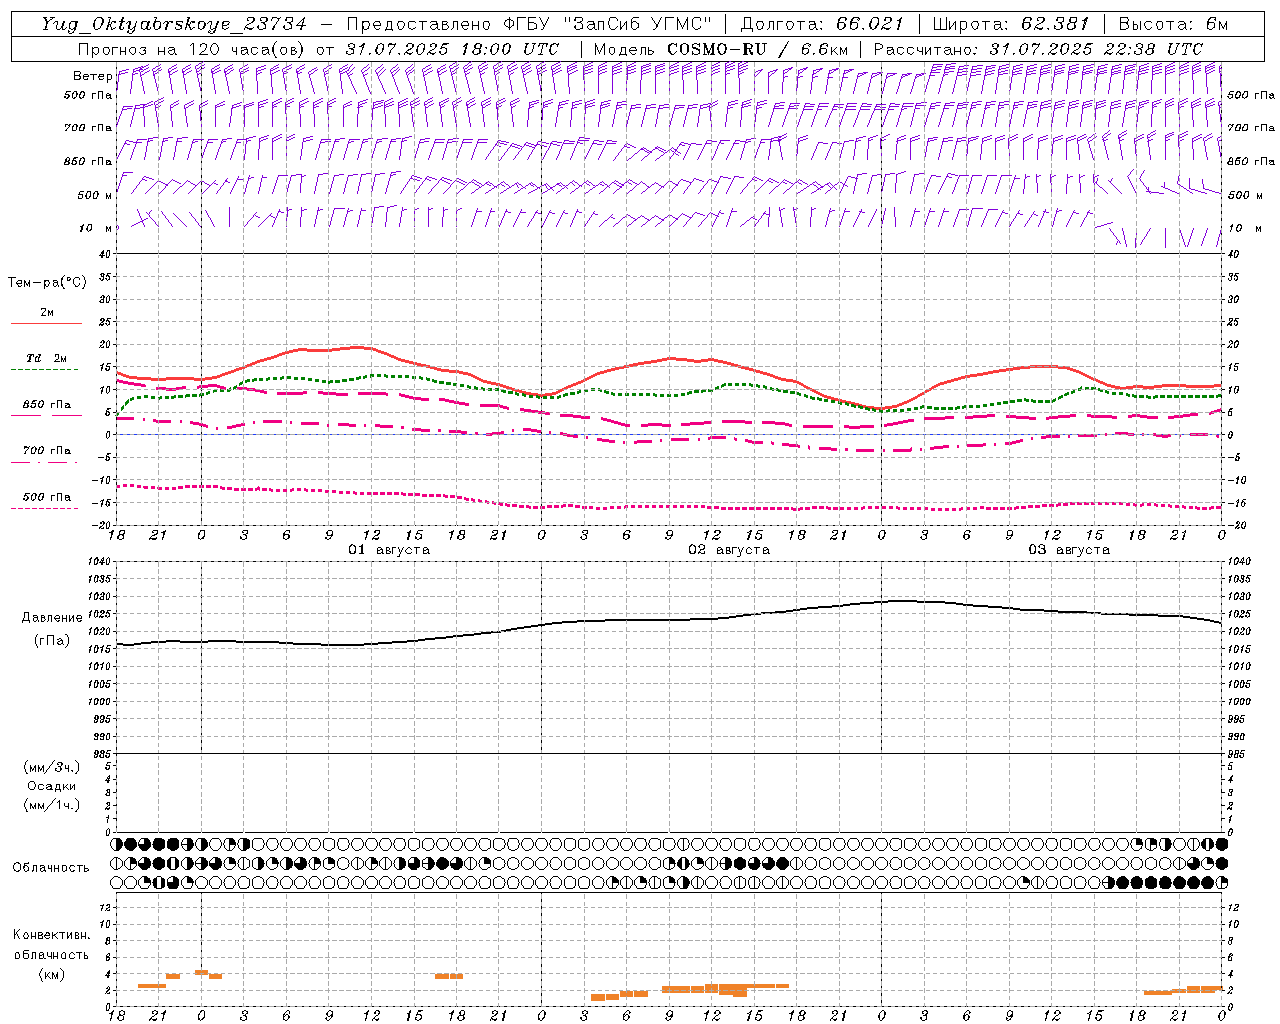This screenshot has width=1280, height=1024.
Task: Click the 02 августа date label
Action: click(x=729, y=550)
